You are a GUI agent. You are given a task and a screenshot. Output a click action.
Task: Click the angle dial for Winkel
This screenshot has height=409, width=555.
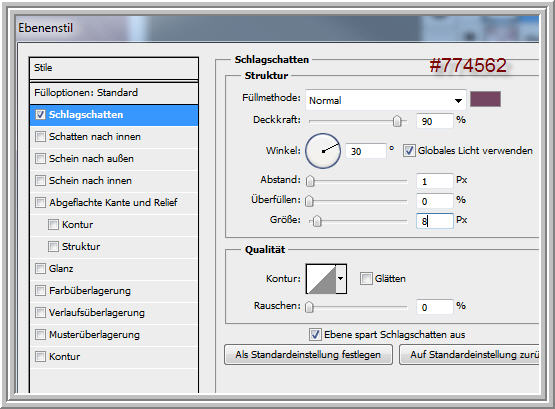point(323,151)
